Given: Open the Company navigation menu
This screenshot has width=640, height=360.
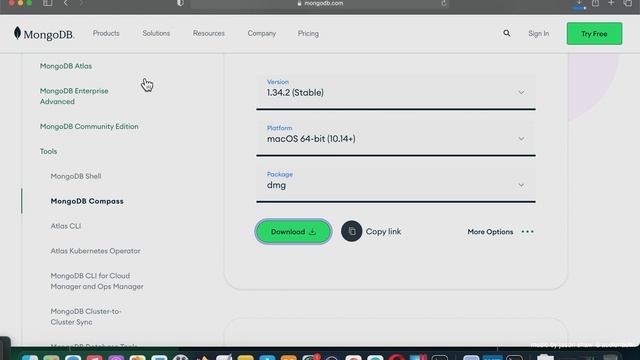Looking at the screenshot, I should click(x=262, y=33).
